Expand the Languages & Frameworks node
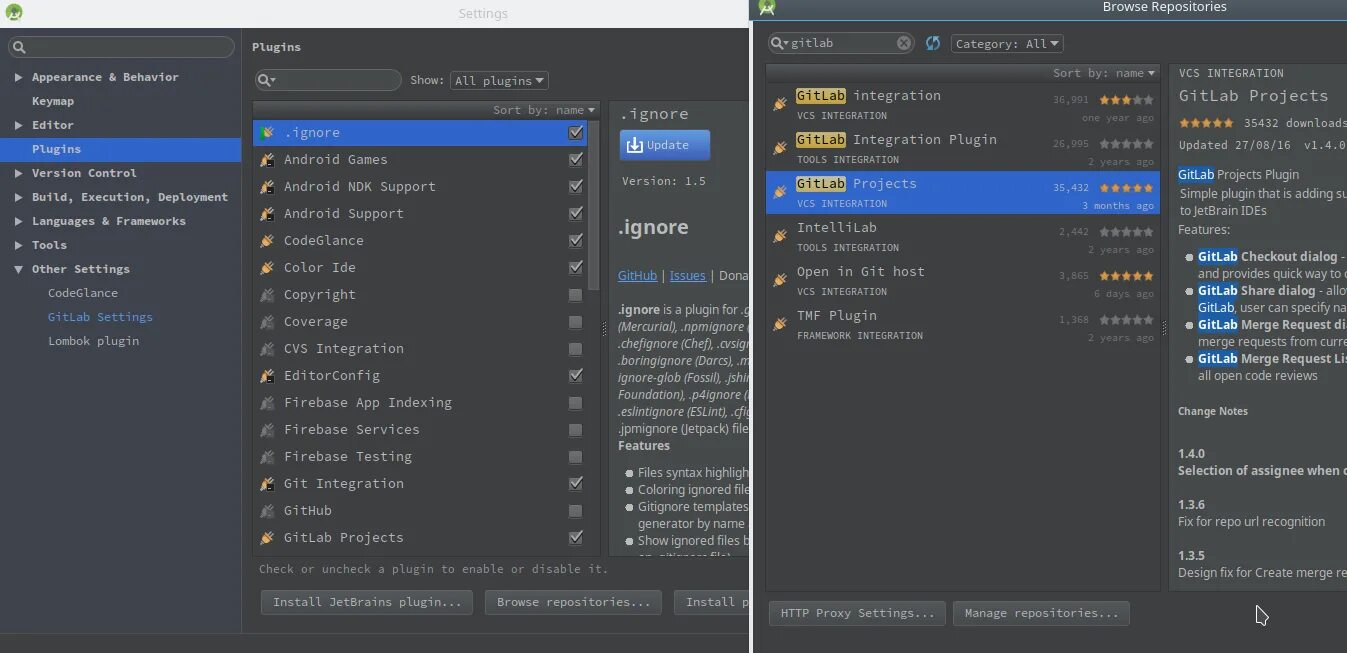This screenshot has height=653, width=1347. tap(18, 221)
